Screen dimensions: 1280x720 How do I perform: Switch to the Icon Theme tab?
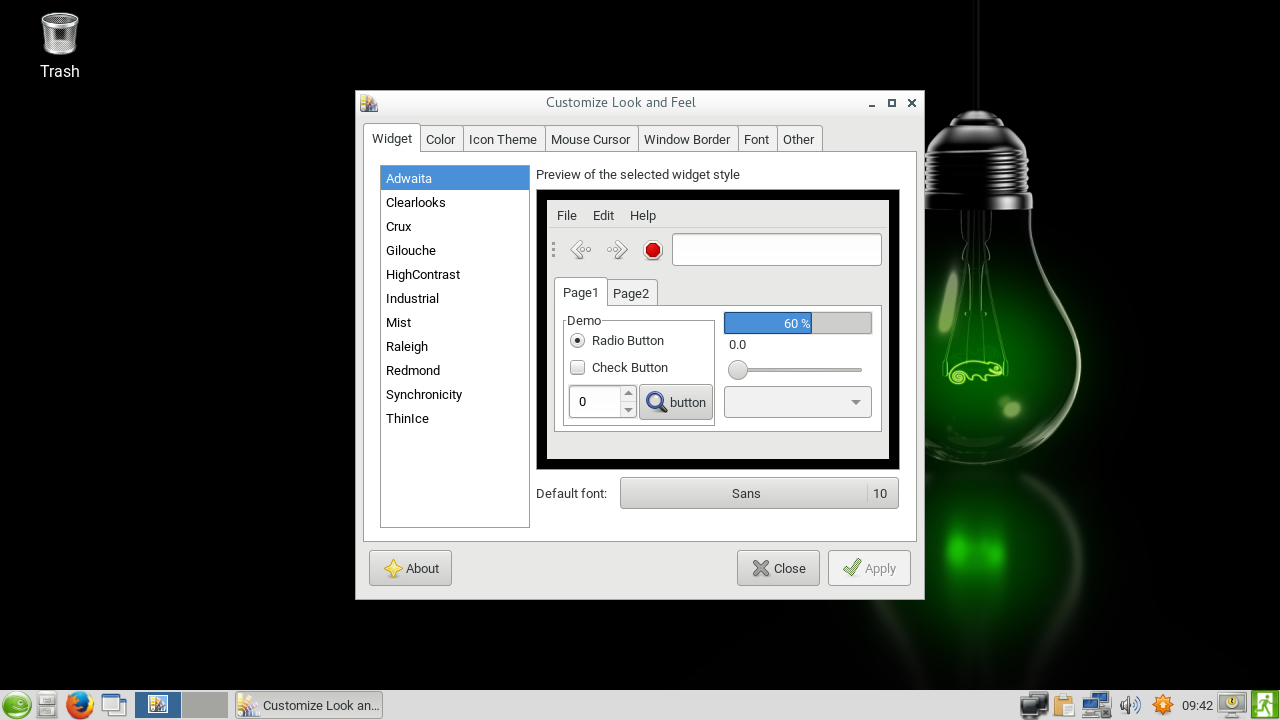coord(502,140)
